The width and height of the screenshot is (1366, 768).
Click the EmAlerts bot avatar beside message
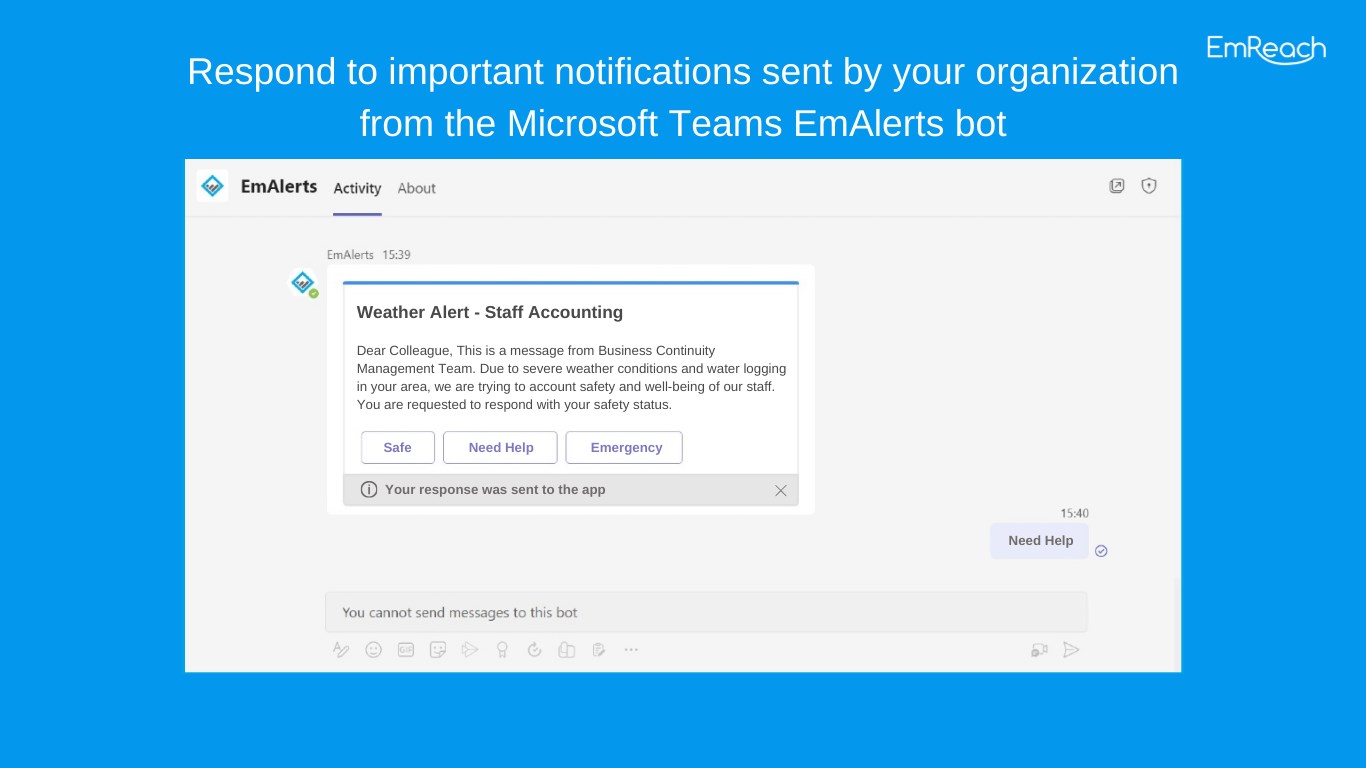click(x=303, y=284)
